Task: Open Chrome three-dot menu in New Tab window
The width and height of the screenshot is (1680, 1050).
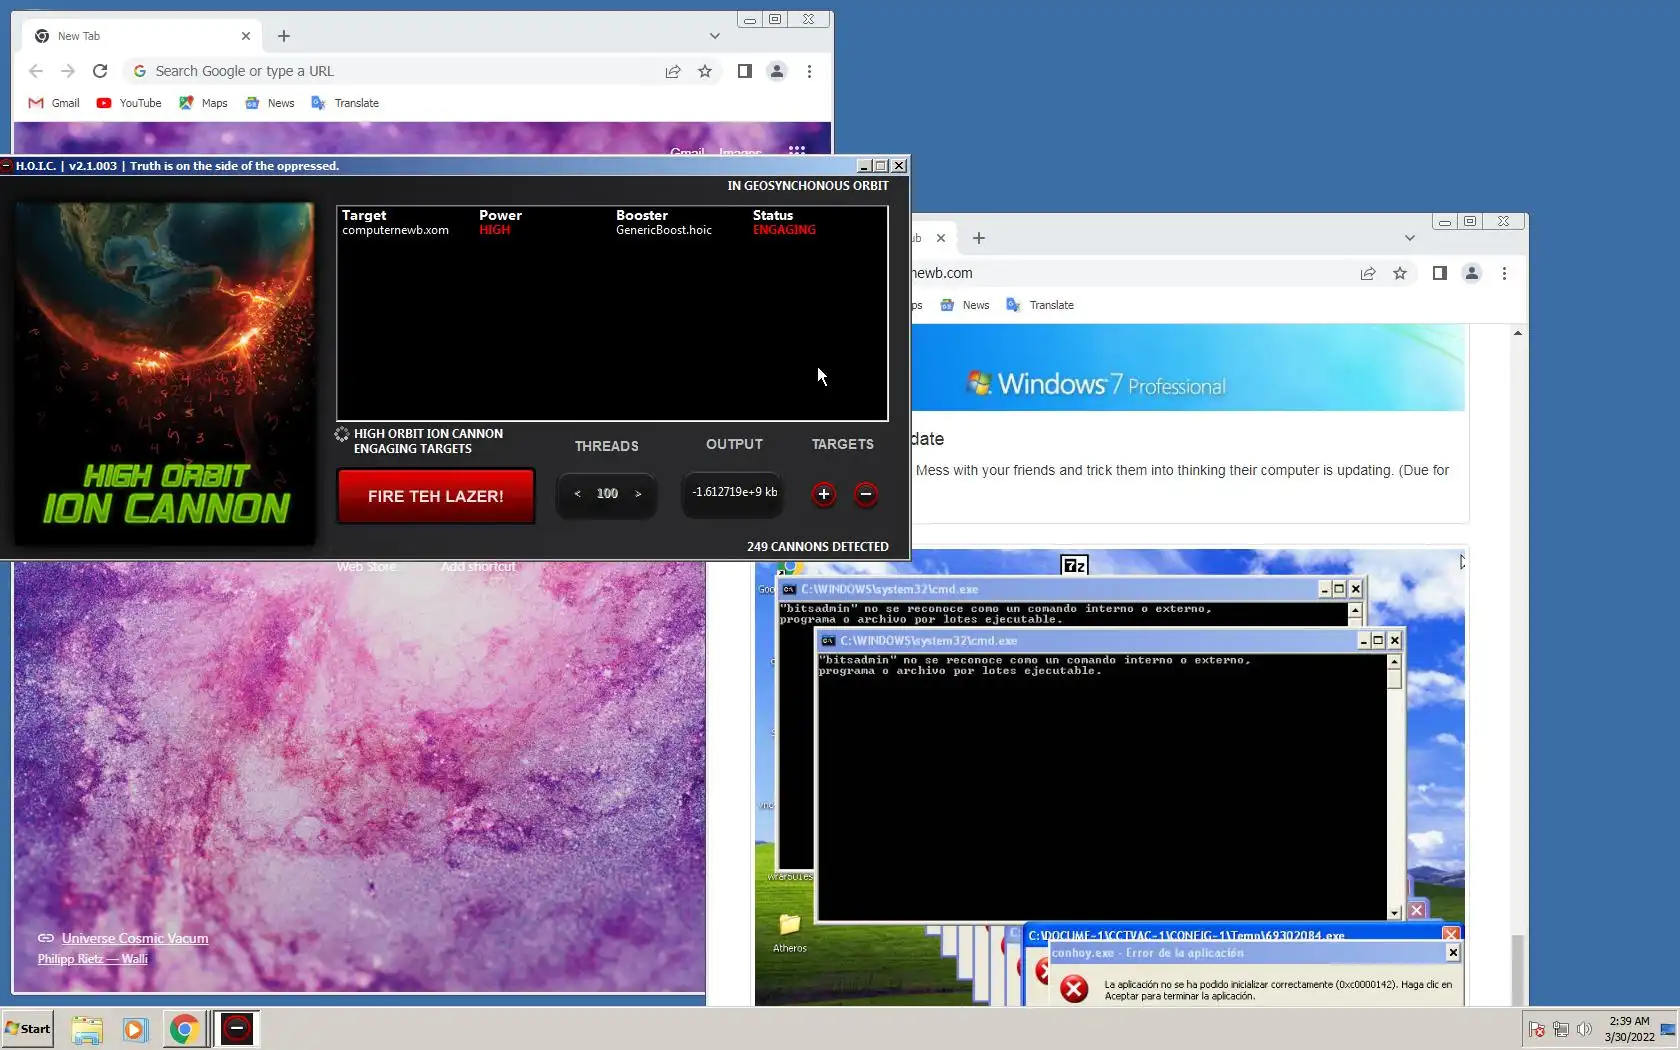Action: tap(809, 71)
